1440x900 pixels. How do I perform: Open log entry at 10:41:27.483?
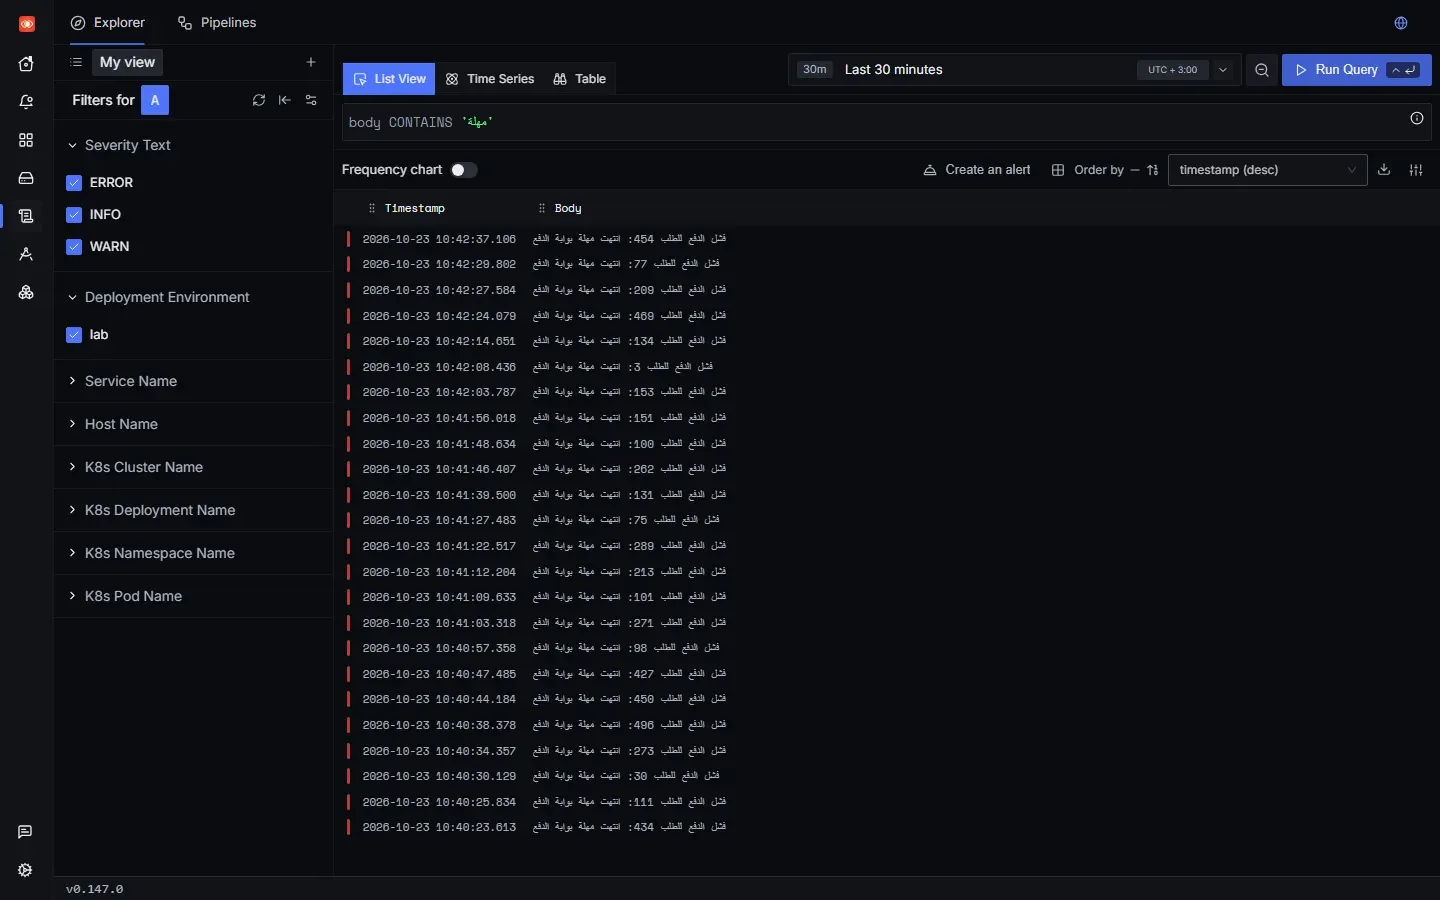tap(886, 520)
